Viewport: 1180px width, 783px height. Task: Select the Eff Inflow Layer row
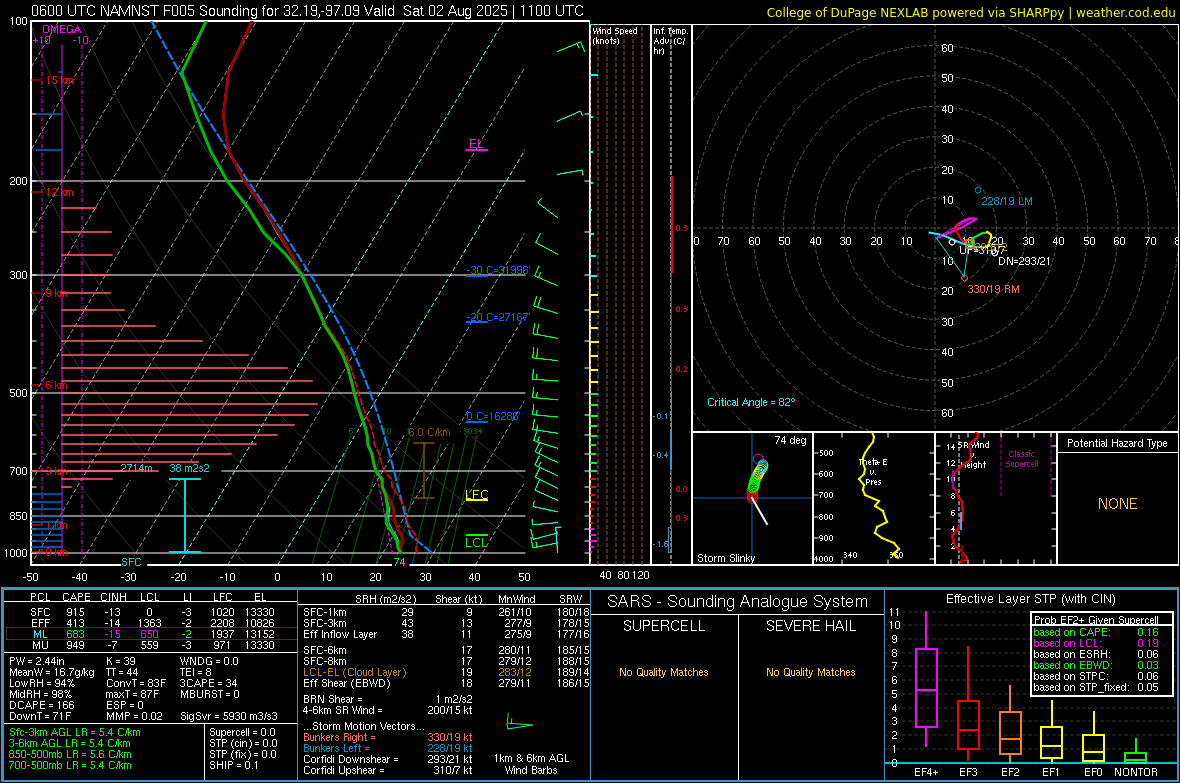click(x=446, y=634)
